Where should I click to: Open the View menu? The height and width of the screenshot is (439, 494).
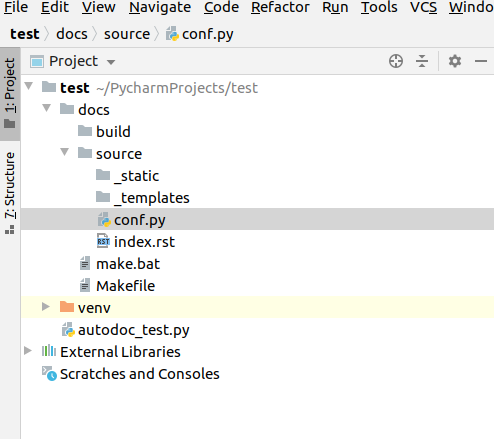(99, 7)
